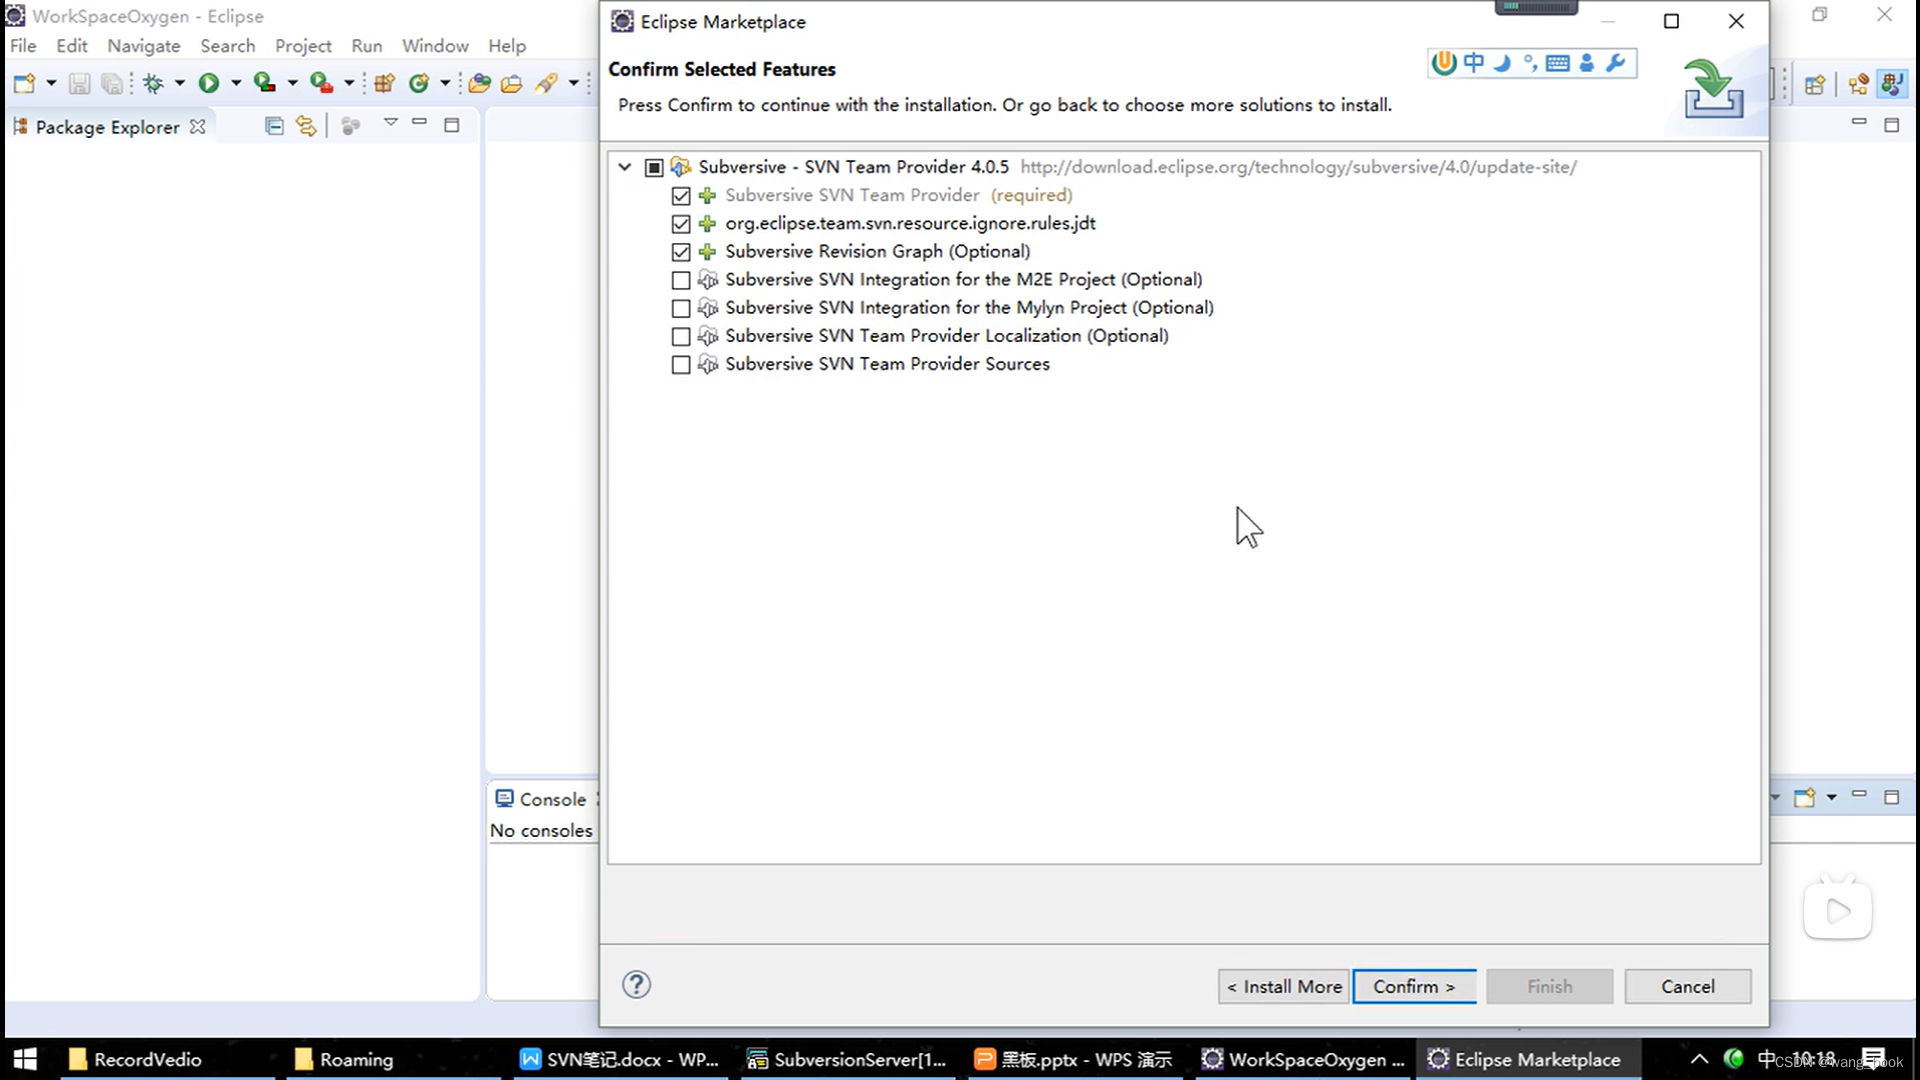Uncheck Subversive Revision Graph (Optional) checkbox
The height and width of the screenshot is (1080, 1920).
(681, 251)
